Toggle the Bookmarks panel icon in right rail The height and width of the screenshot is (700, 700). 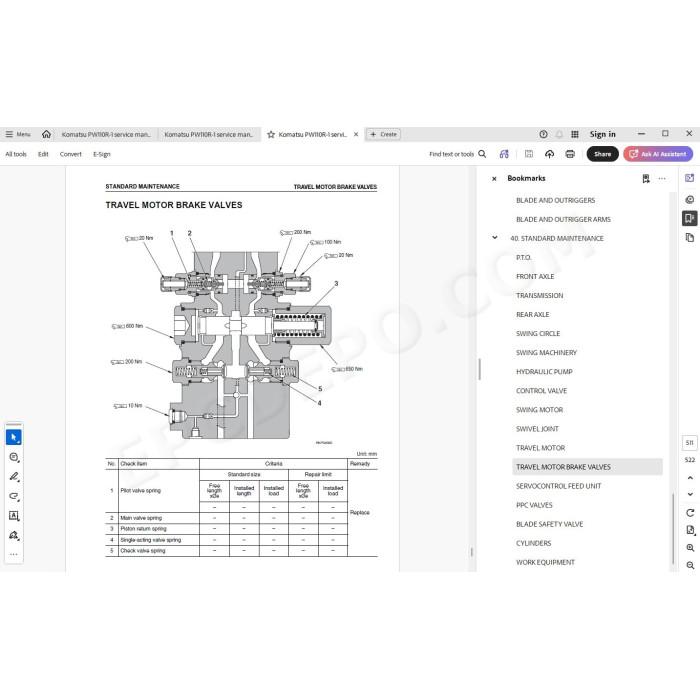tap(690, 218)
